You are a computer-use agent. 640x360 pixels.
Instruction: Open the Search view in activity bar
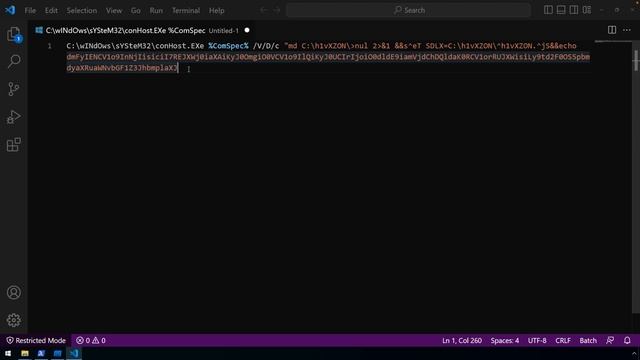[x=13, y=61]
